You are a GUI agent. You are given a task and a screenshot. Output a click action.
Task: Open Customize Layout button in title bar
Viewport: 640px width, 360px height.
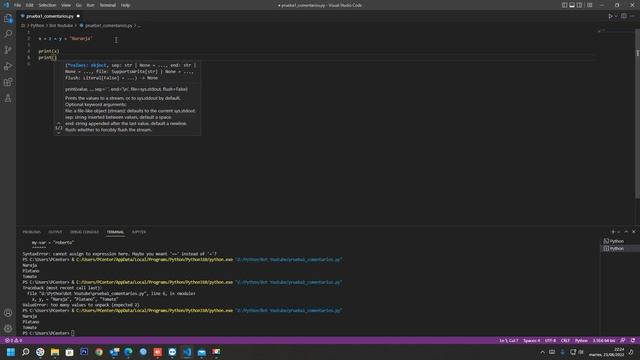[x=589, y=5]
